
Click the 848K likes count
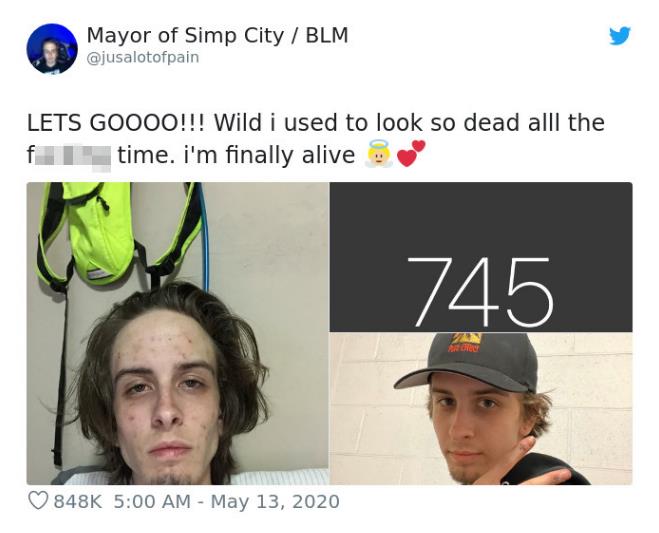[x=78, y=501]
